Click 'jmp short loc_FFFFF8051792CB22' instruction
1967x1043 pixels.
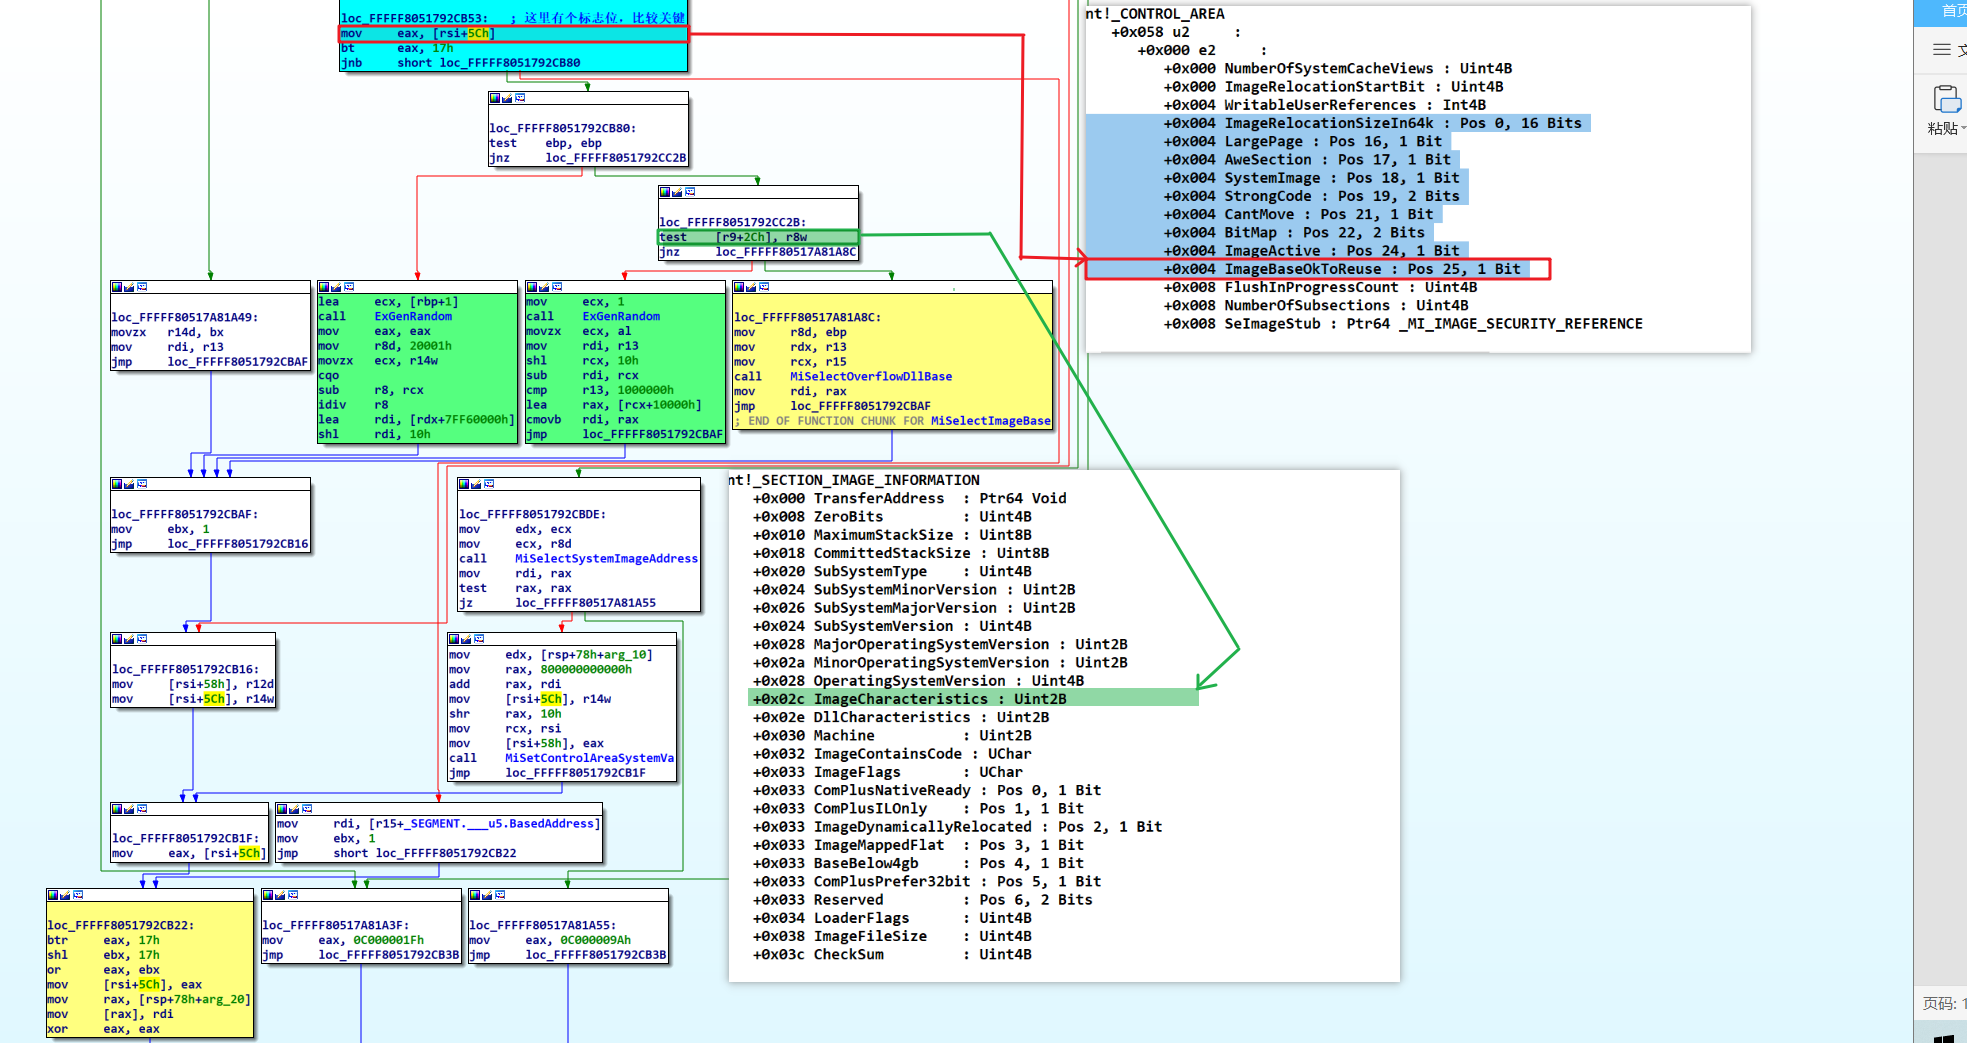(x=397, y=853)
